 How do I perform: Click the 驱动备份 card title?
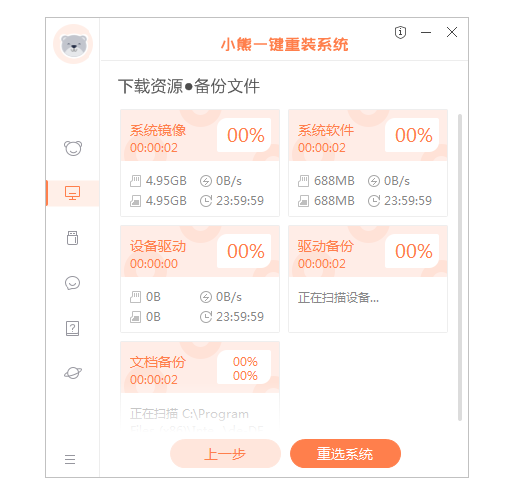[x=326, y=246]
